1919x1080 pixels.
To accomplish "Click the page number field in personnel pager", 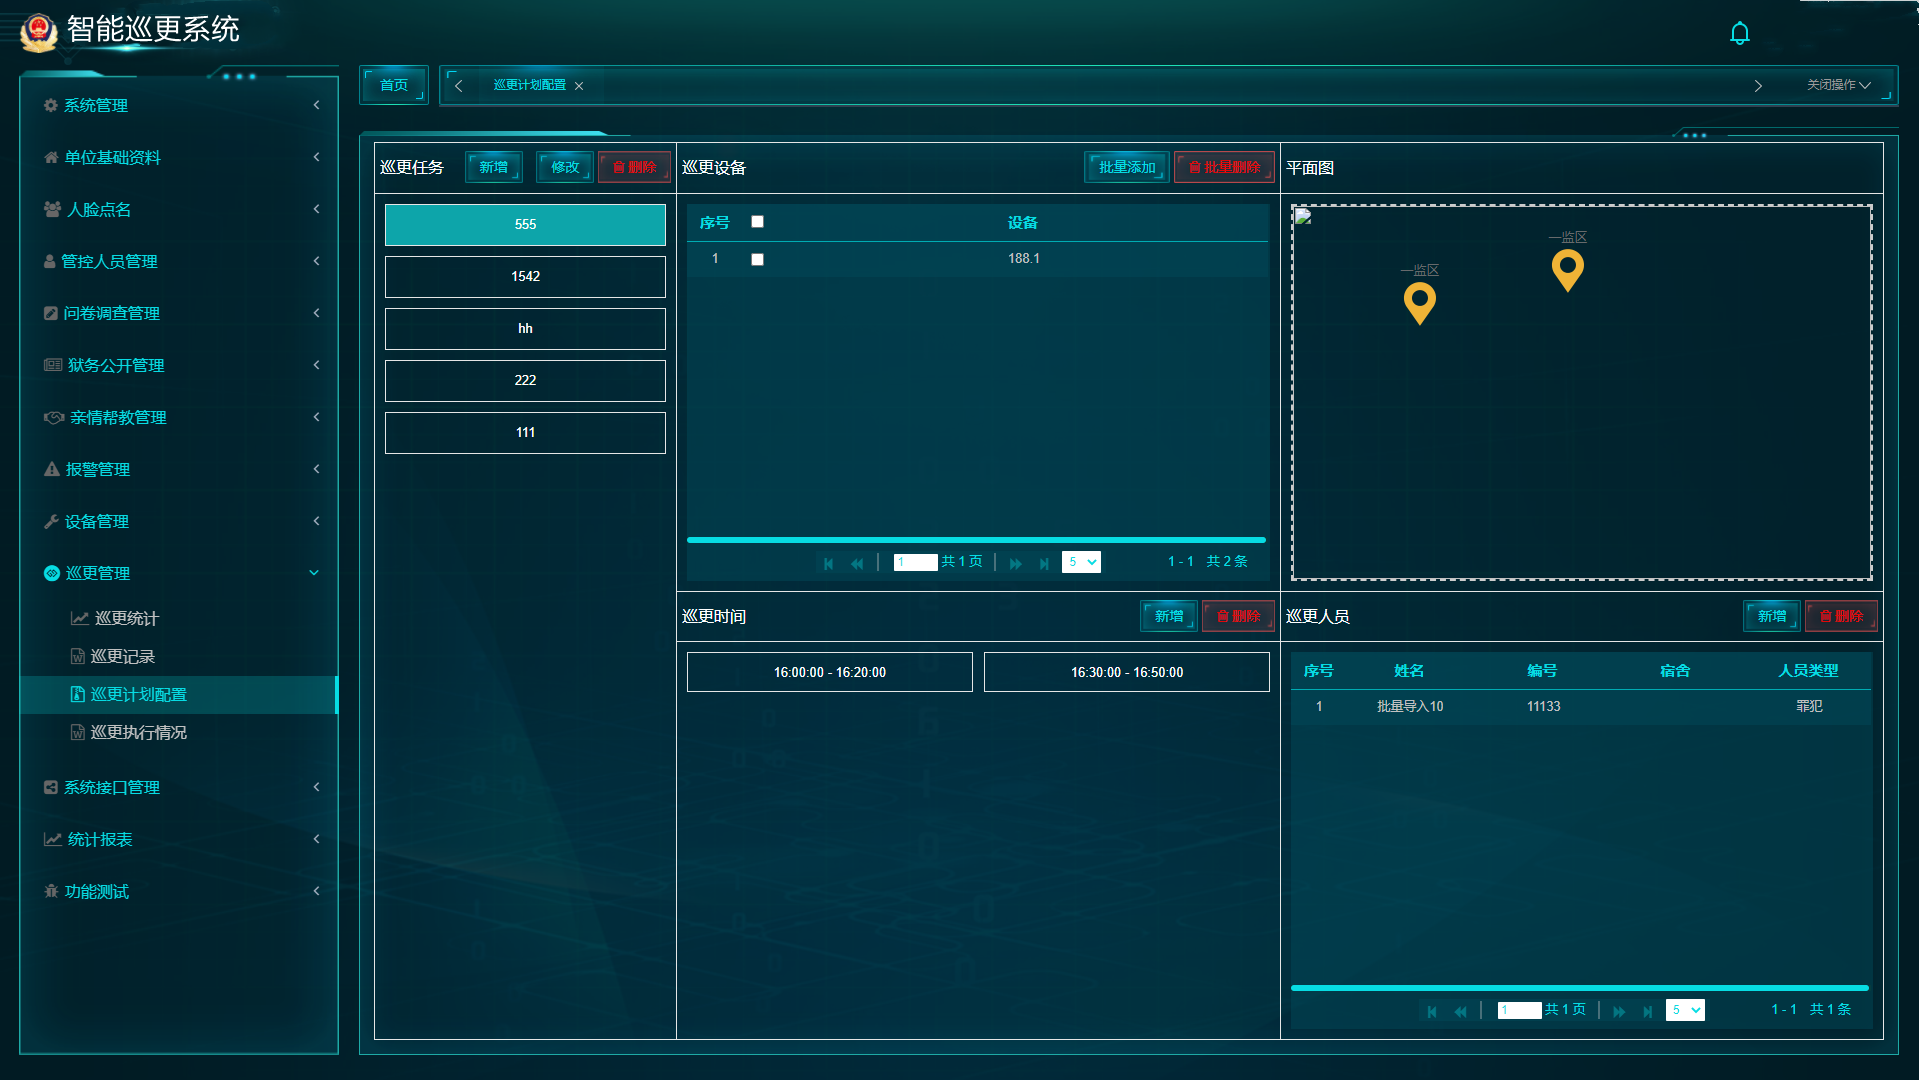I will click(x=1518, y=1010).
